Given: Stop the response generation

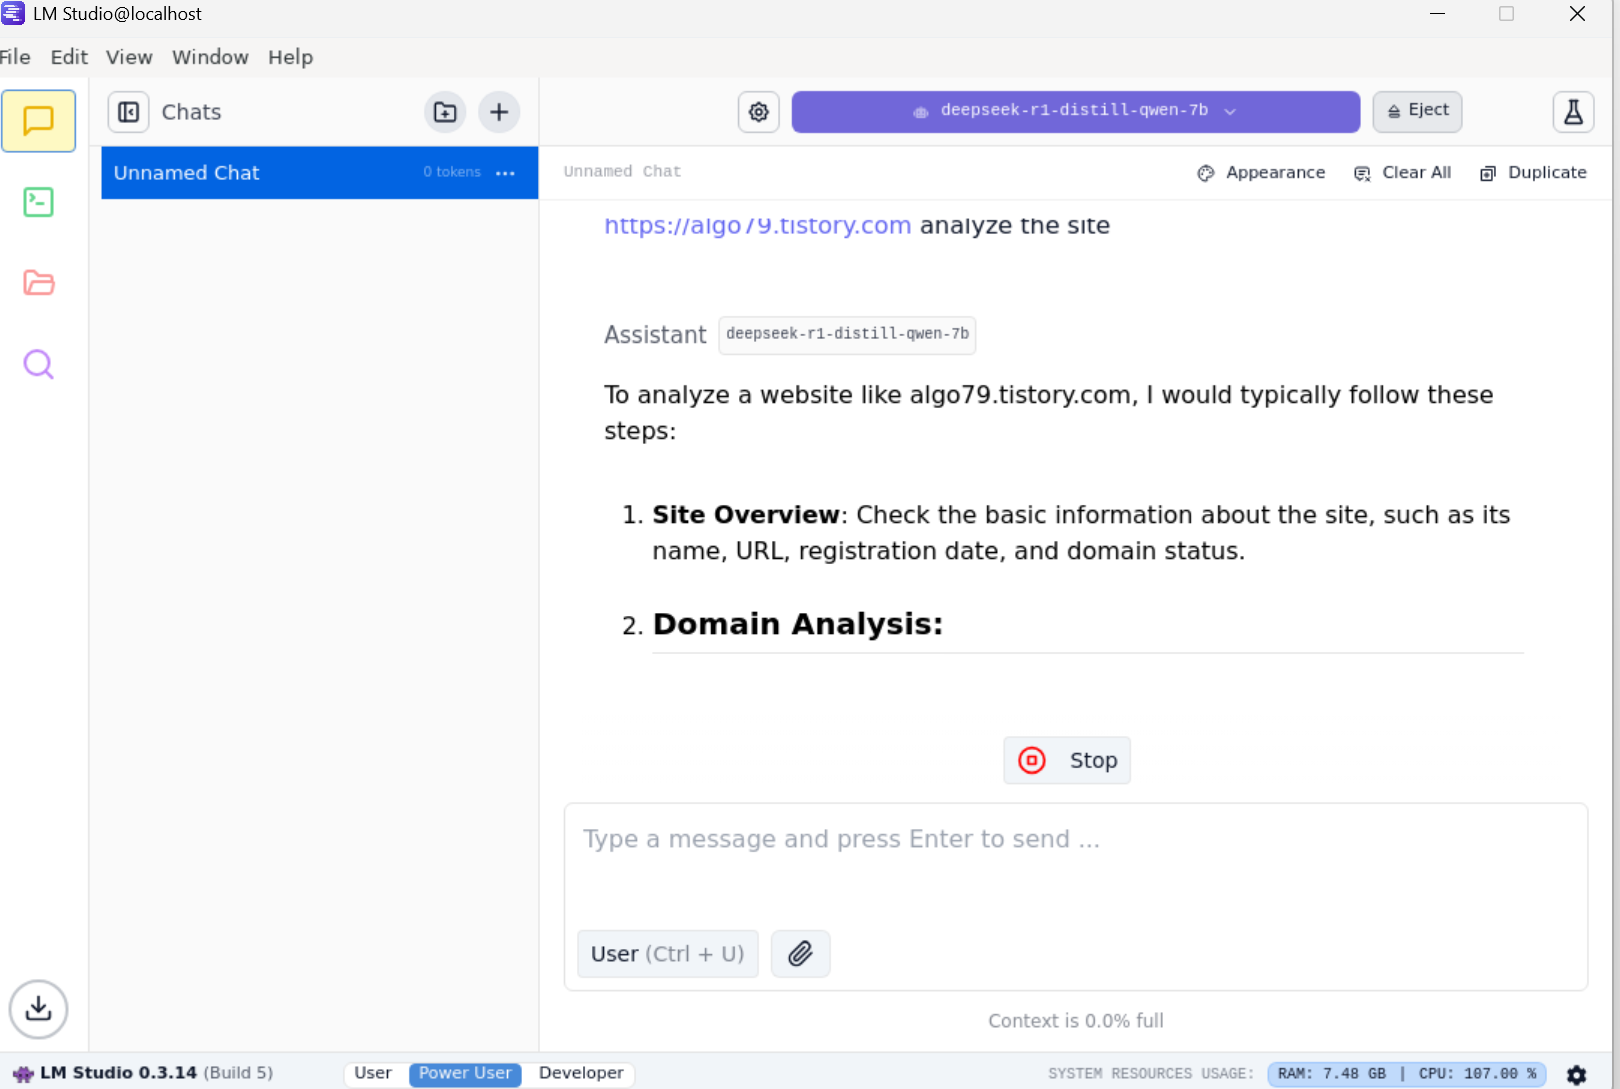Looking at the screenshot, I should pyautogui.click(x=1067, y=760).
